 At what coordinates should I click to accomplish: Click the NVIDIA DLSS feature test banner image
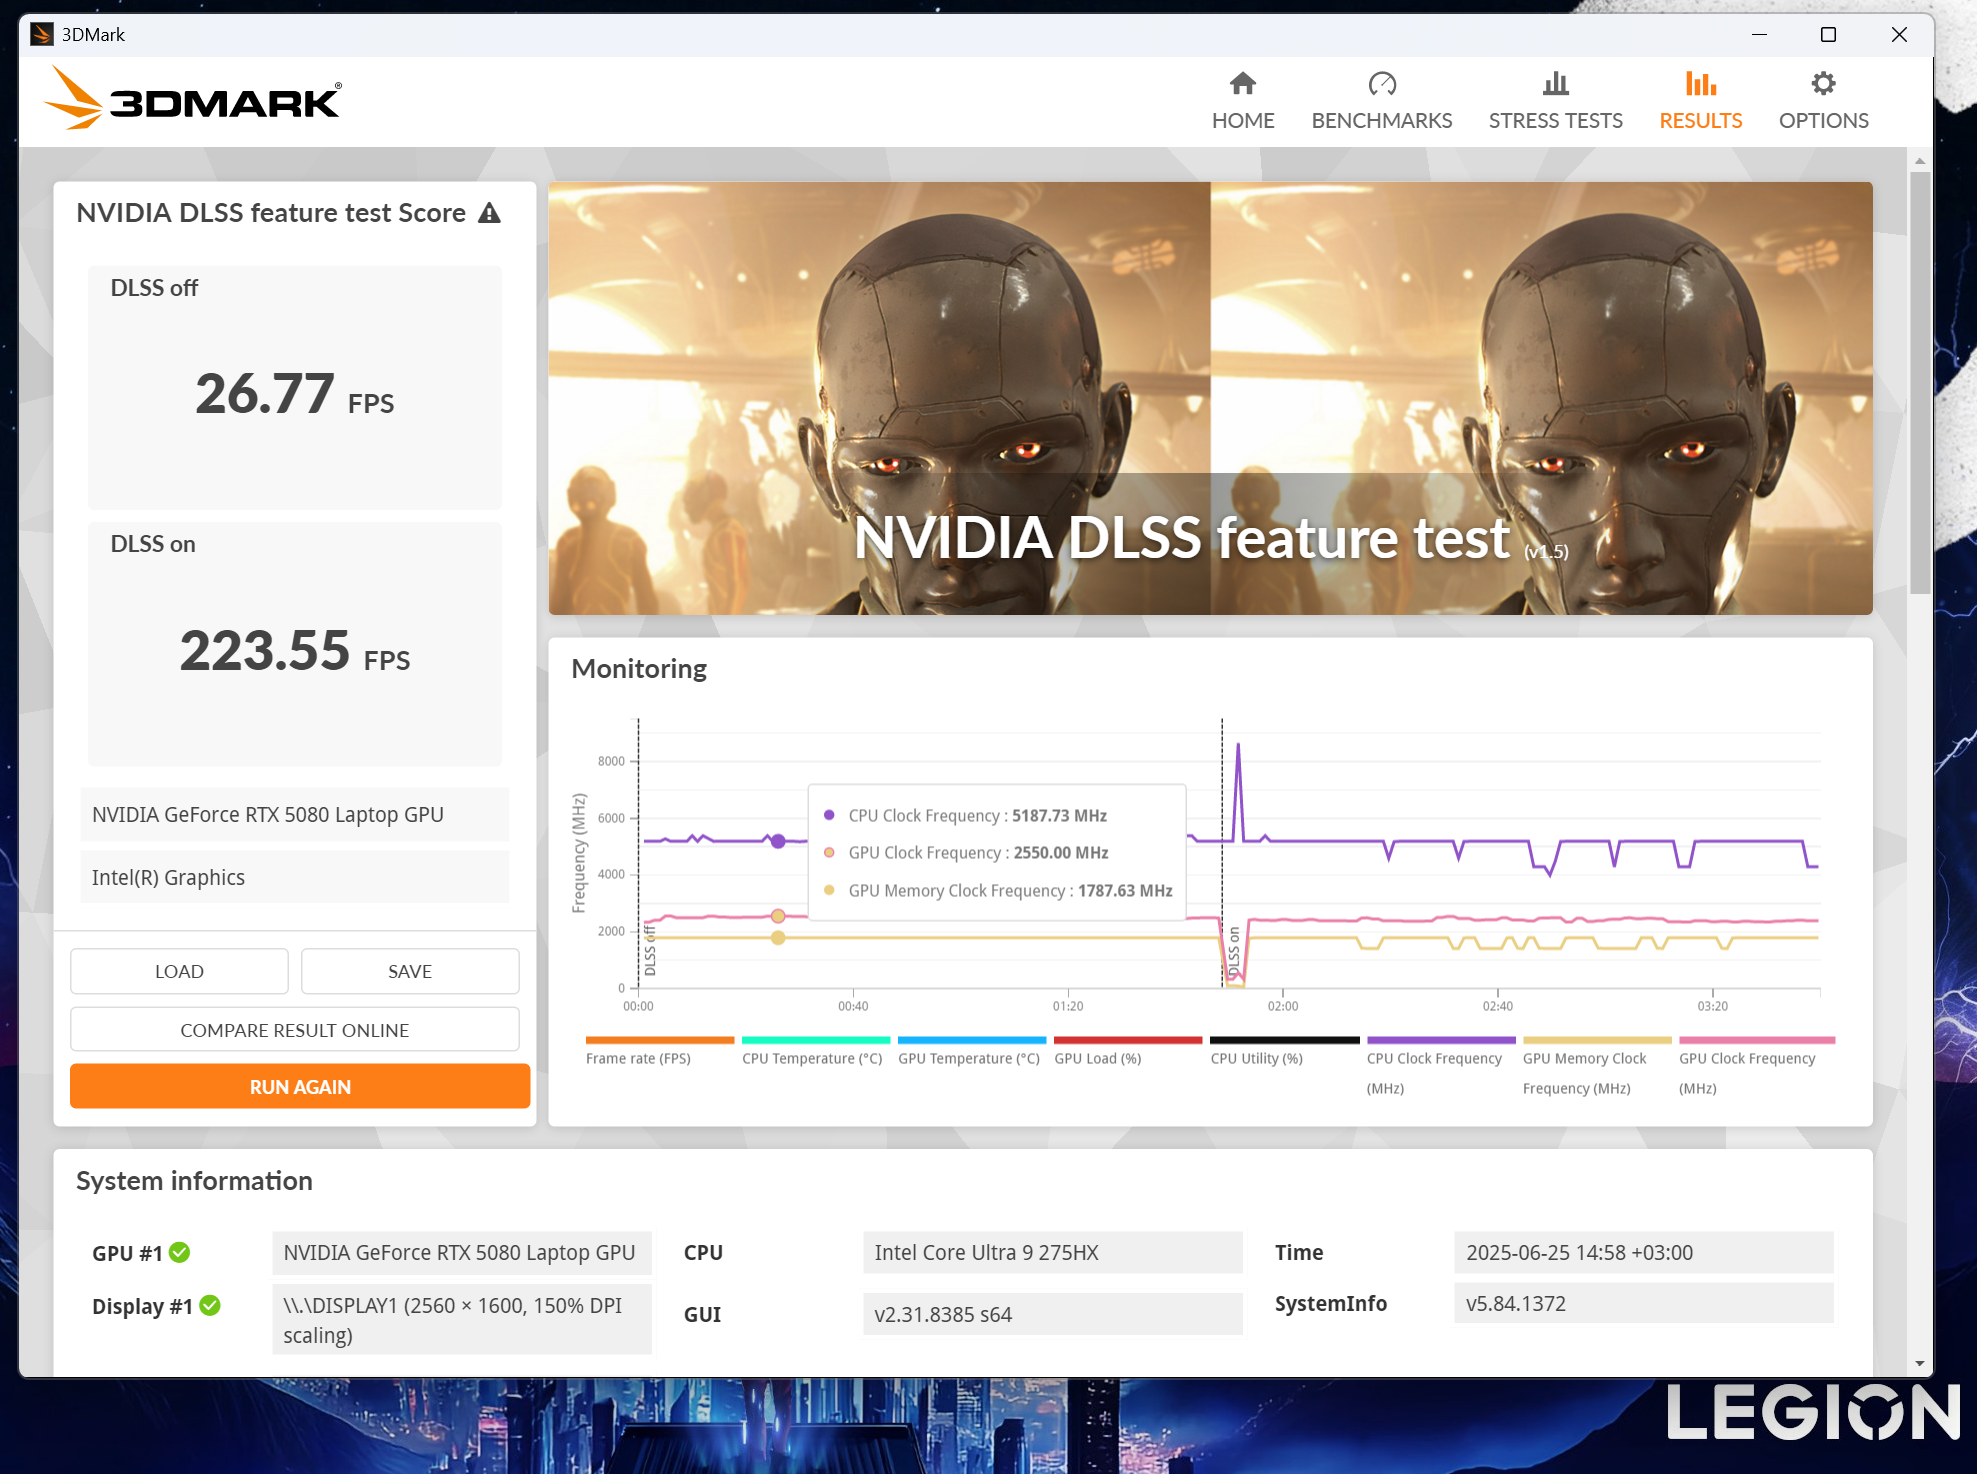(1210, 398)
